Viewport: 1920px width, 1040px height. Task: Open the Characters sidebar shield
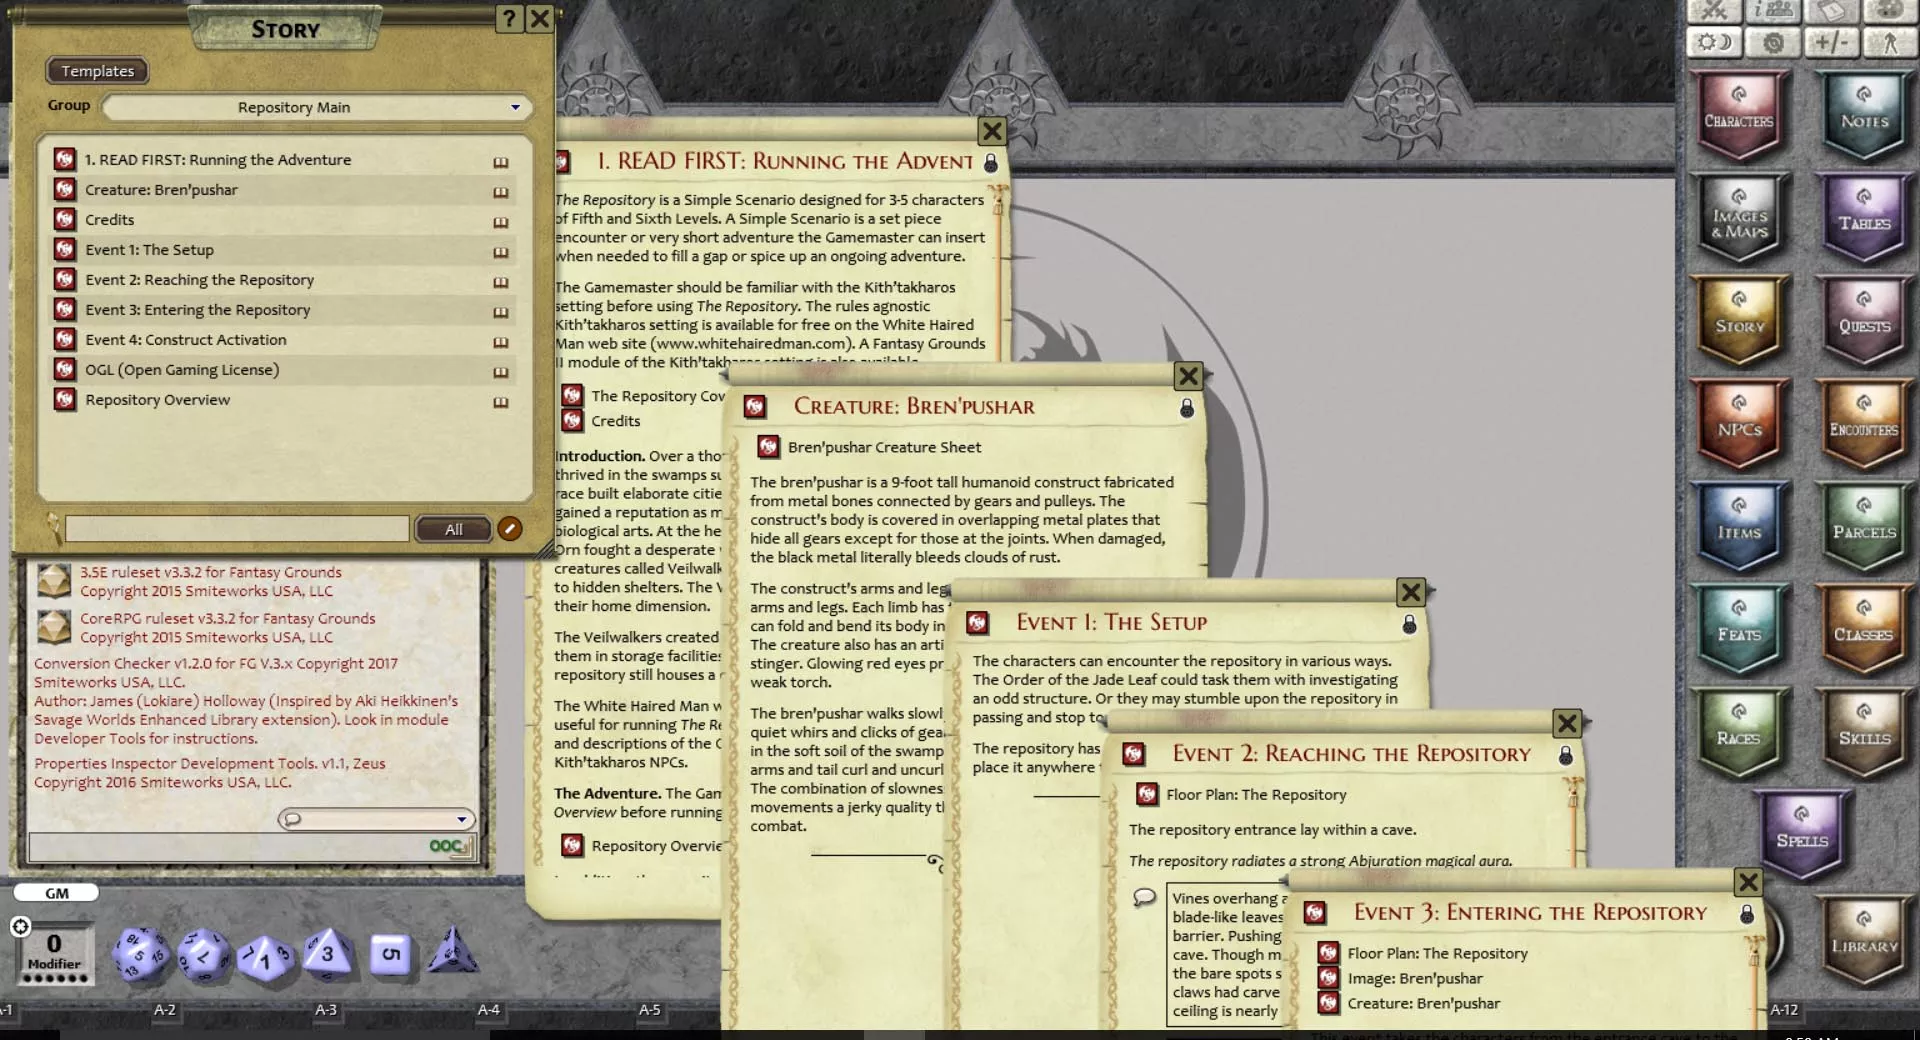(1739, 117)
